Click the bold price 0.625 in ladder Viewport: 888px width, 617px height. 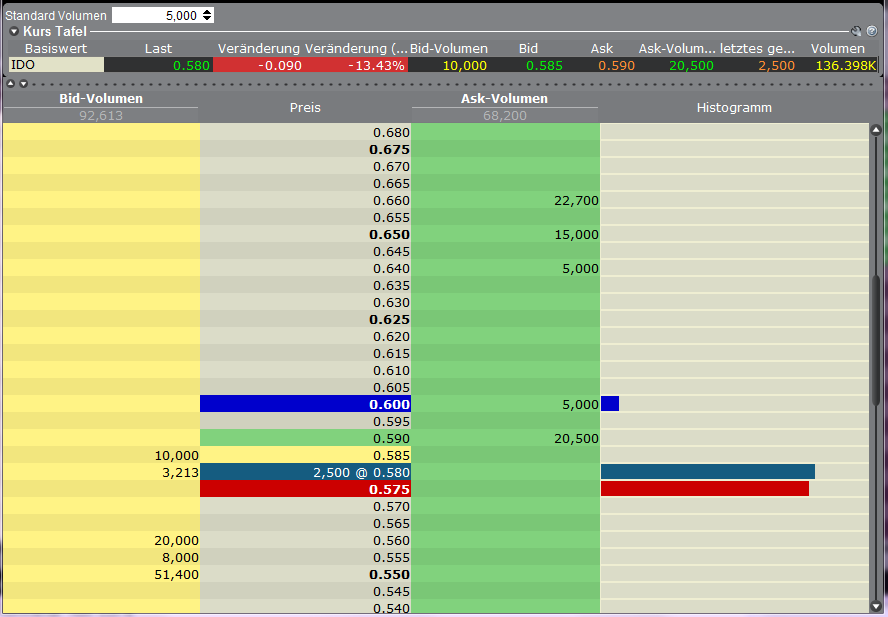(389, 320)
